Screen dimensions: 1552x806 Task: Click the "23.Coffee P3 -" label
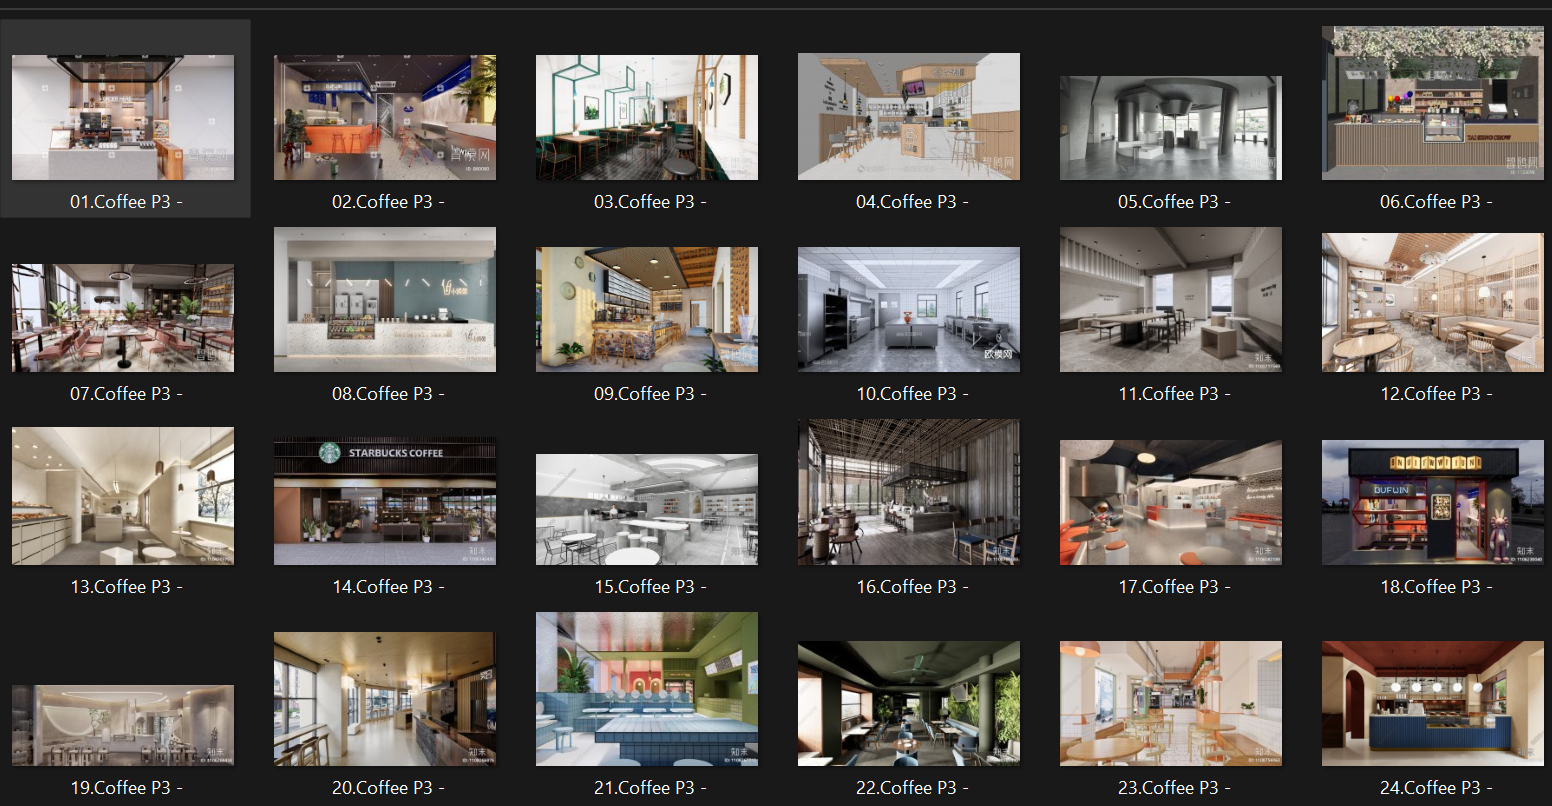pos(1174,788)
